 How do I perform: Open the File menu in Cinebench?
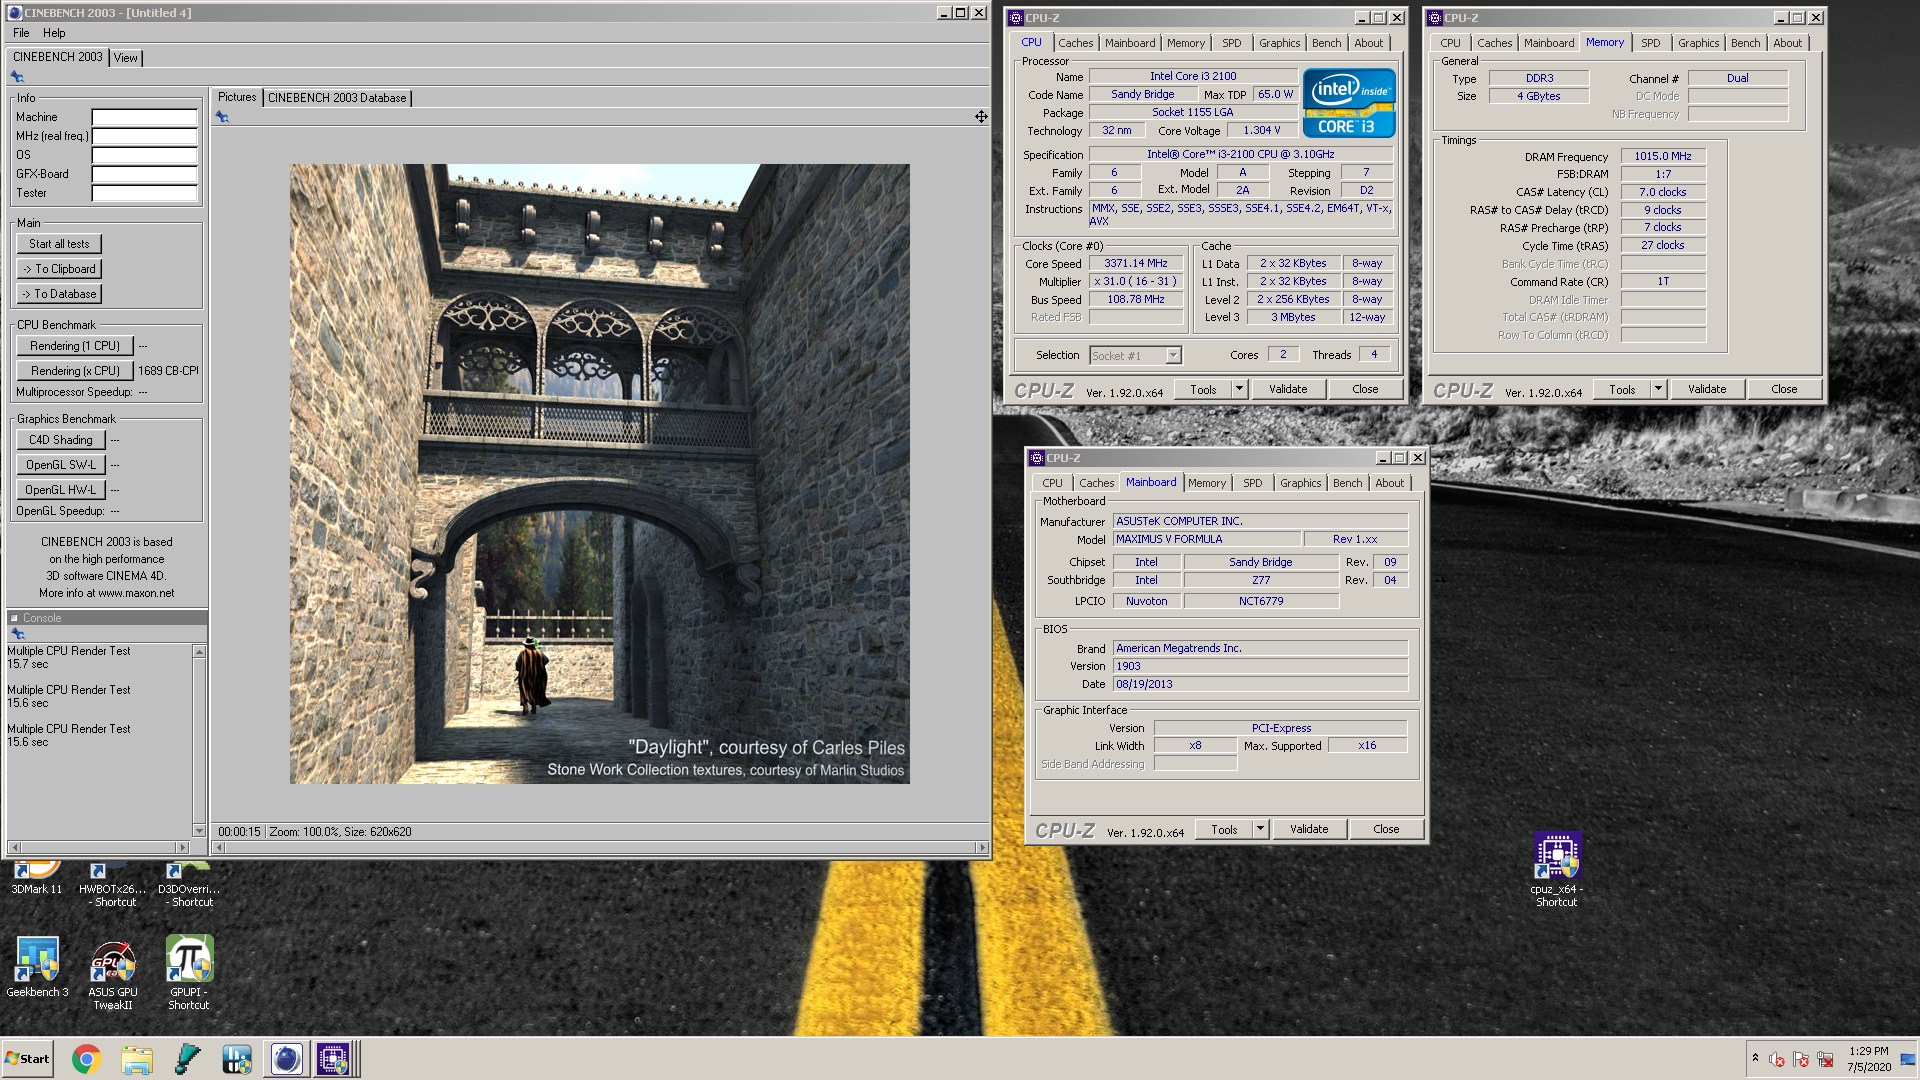click(x=21, y=33)
